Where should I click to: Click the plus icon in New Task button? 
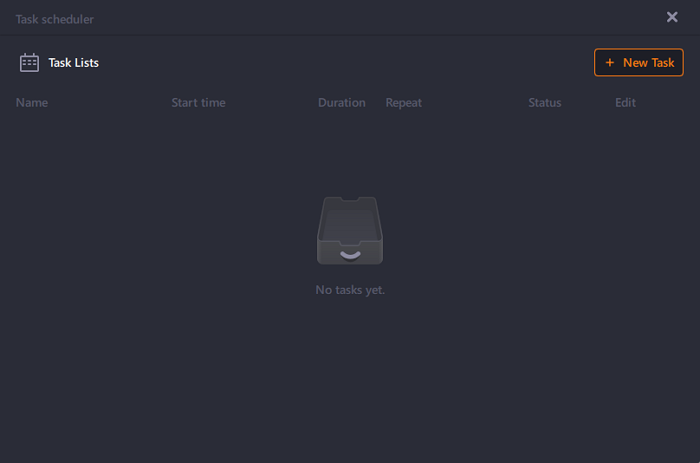(610, 63)
